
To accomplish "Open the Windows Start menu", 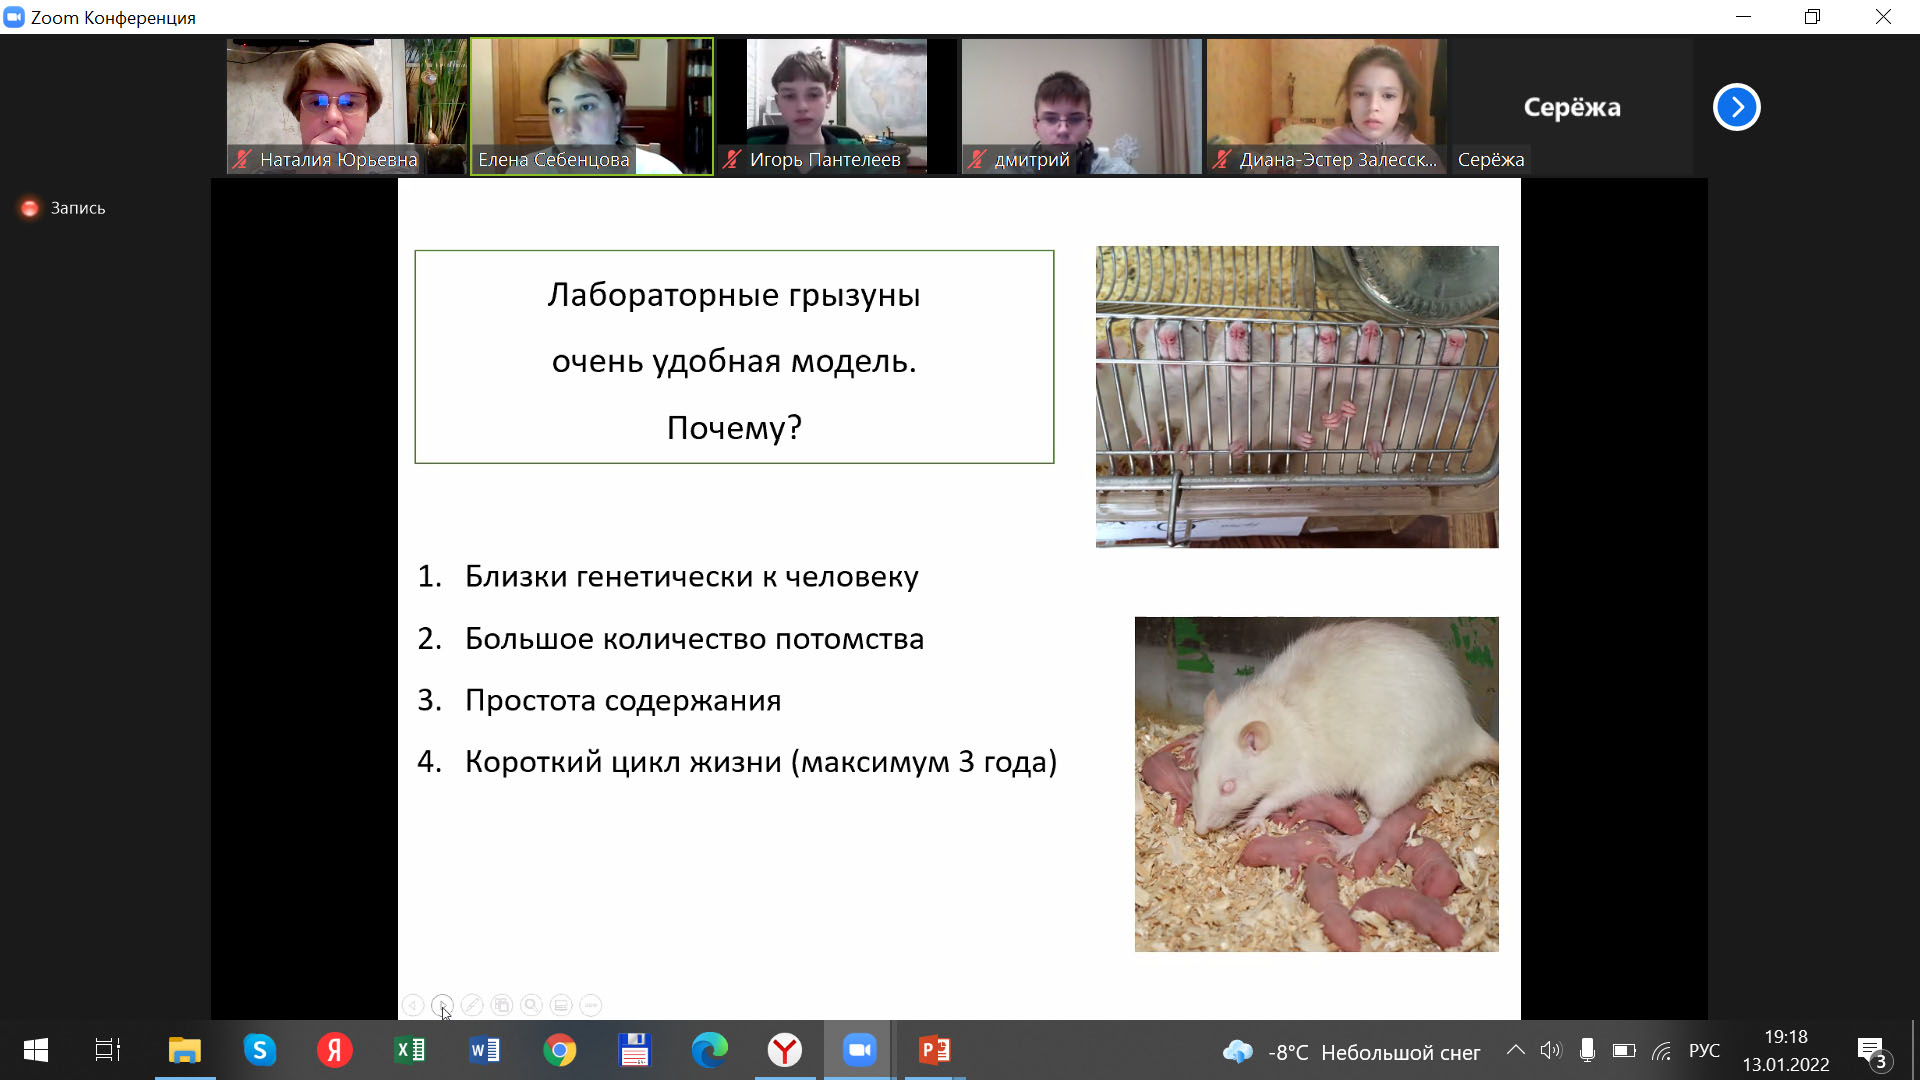I will pyautogui.click(x=36, y=1050).
